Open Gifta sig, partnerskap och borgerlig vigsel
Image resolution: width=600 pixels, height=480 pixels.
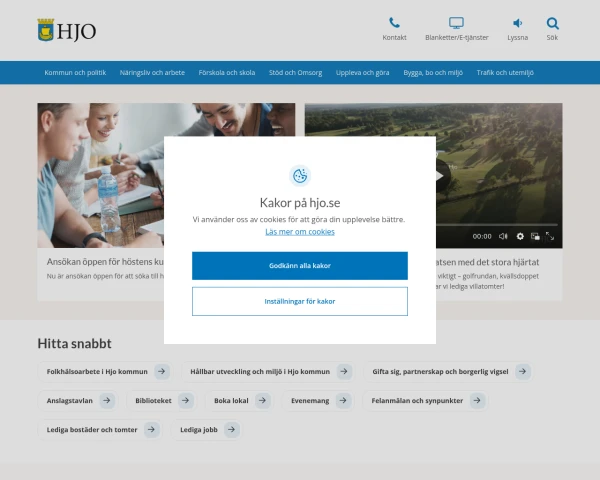(x=448, y=371)
